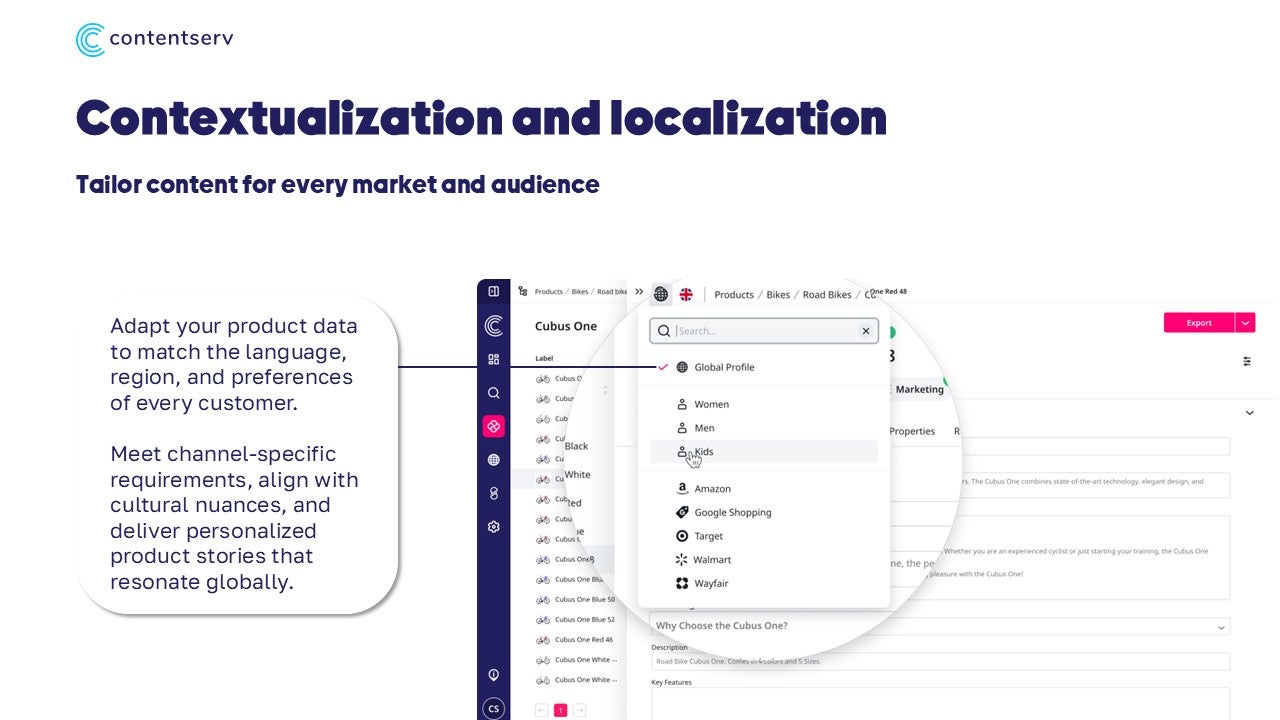1280x720 pixels.
Task: Open the "Why Choose the Cubus One?" dropdown
Action: 940,626
